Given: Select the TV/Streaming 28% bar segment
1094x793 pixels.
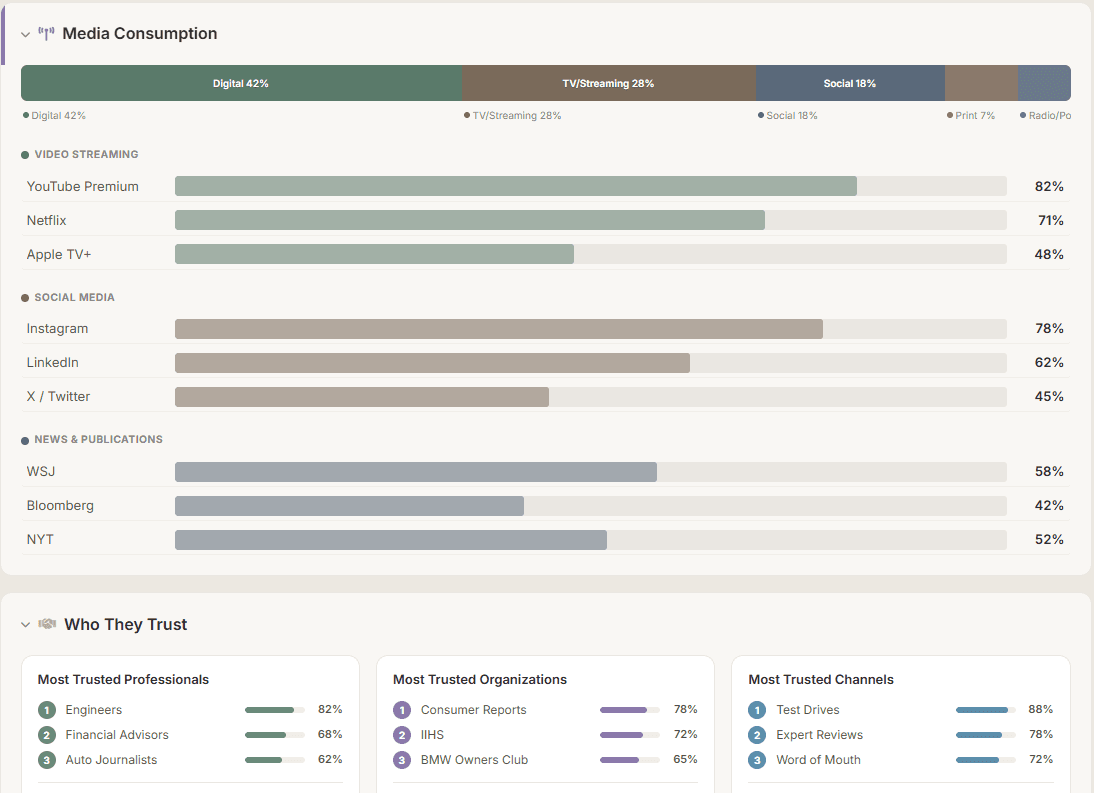Looking at the screenshot, I should coord(609,83).
